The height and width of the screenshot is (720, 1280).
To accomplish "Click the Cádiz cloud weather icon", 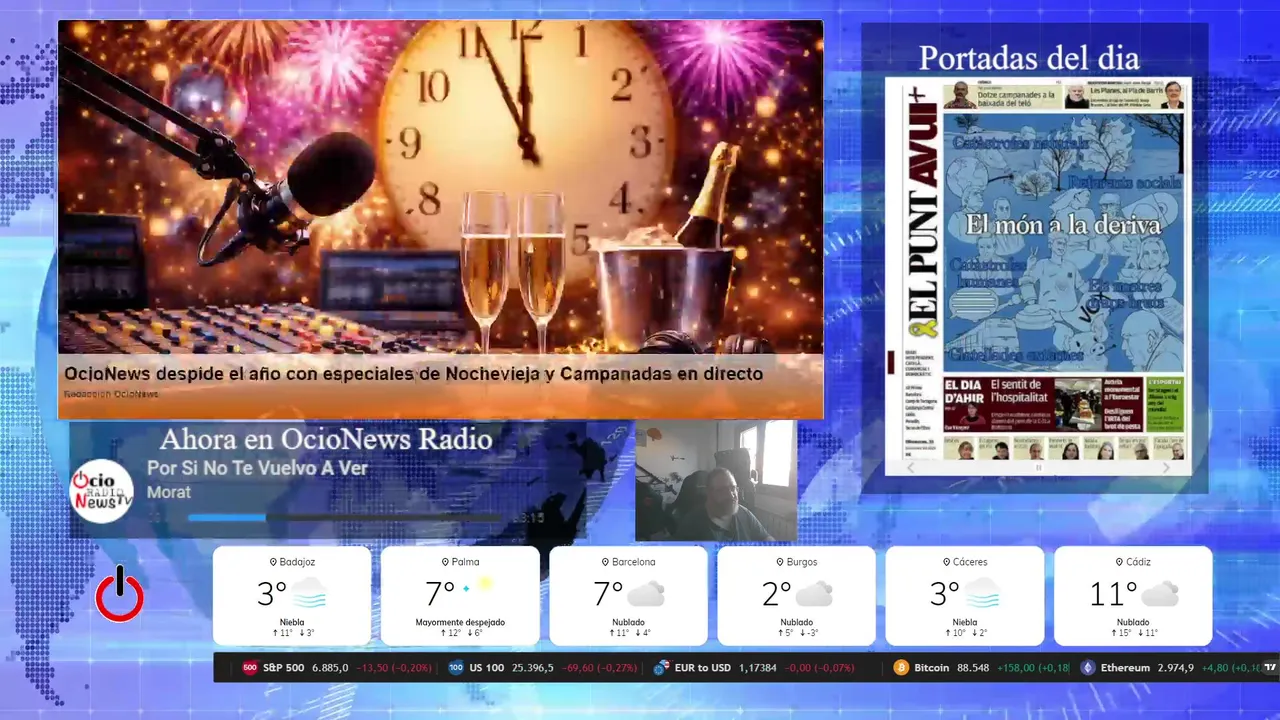I will (1160, 594).
